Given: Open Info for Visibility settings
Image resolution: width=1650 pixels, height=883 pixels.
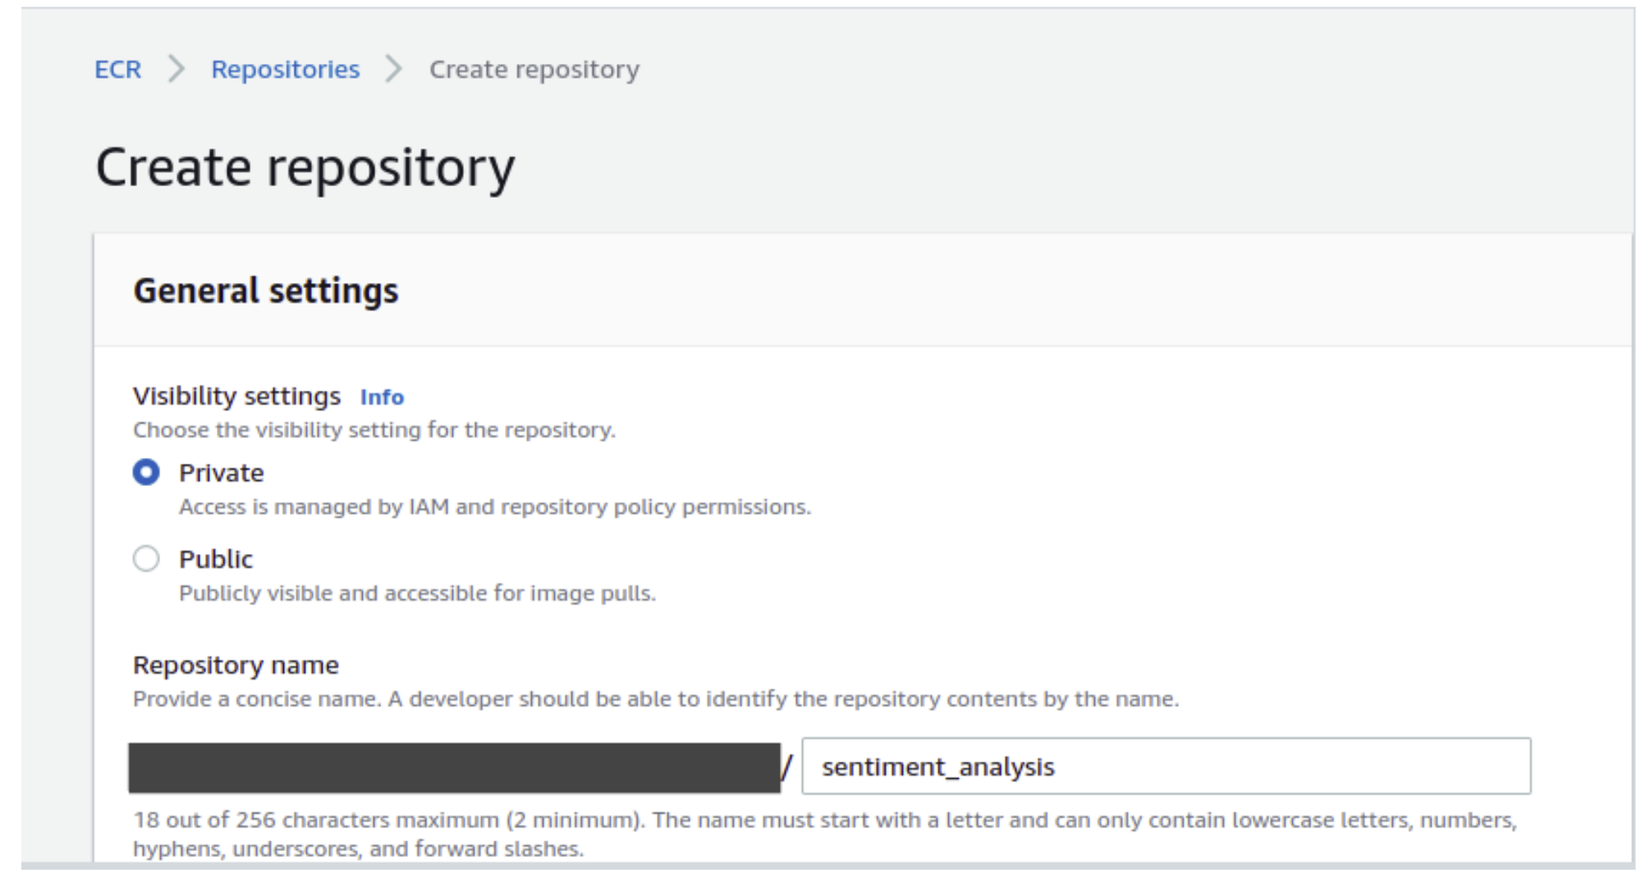Looking at the screenshot, I should pos(382,397).
